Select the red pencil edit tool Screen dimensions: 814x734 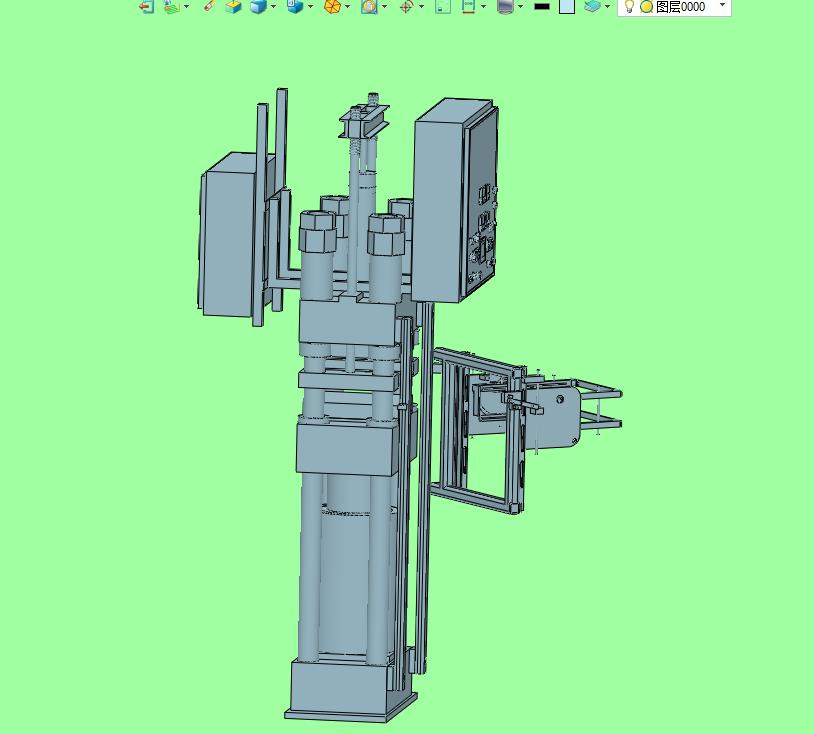(x=209, y=6)
